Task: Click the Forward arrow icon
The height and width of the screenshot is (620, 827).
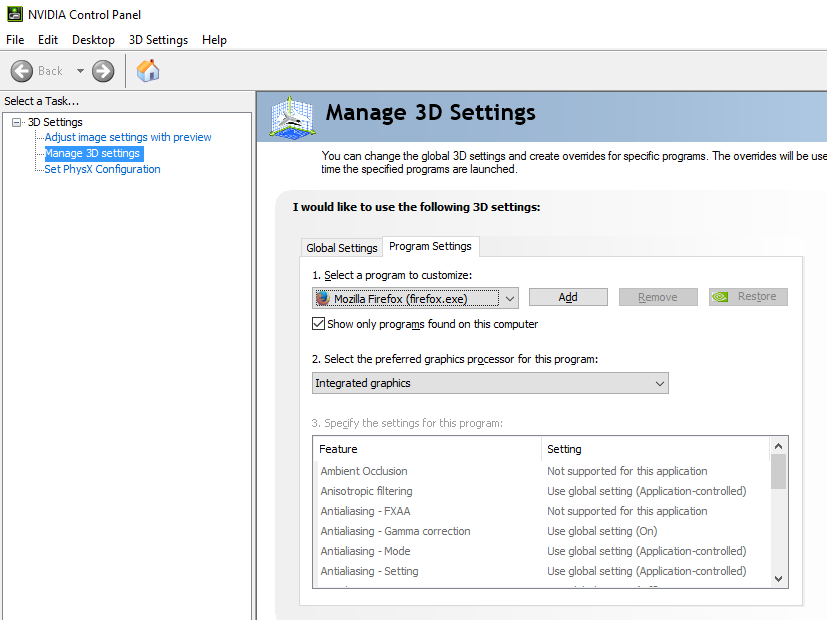Action: (103, 71)
